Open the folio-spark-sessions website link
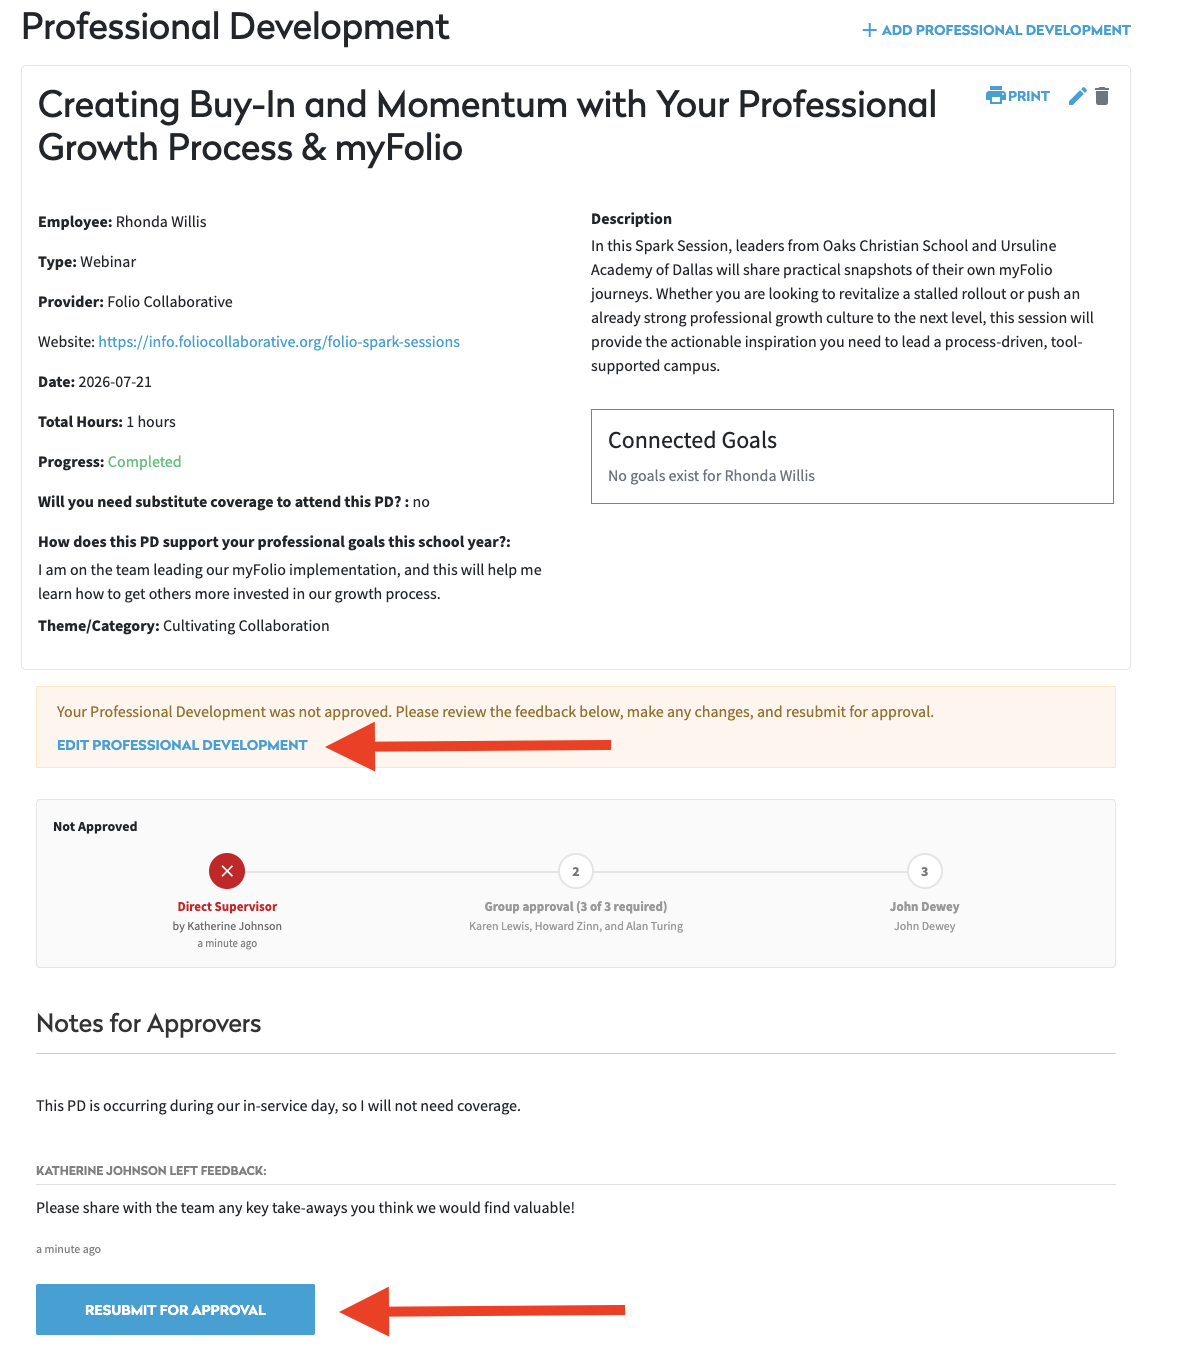This screenshot has width=1180, height=1360. click(279, 342)
